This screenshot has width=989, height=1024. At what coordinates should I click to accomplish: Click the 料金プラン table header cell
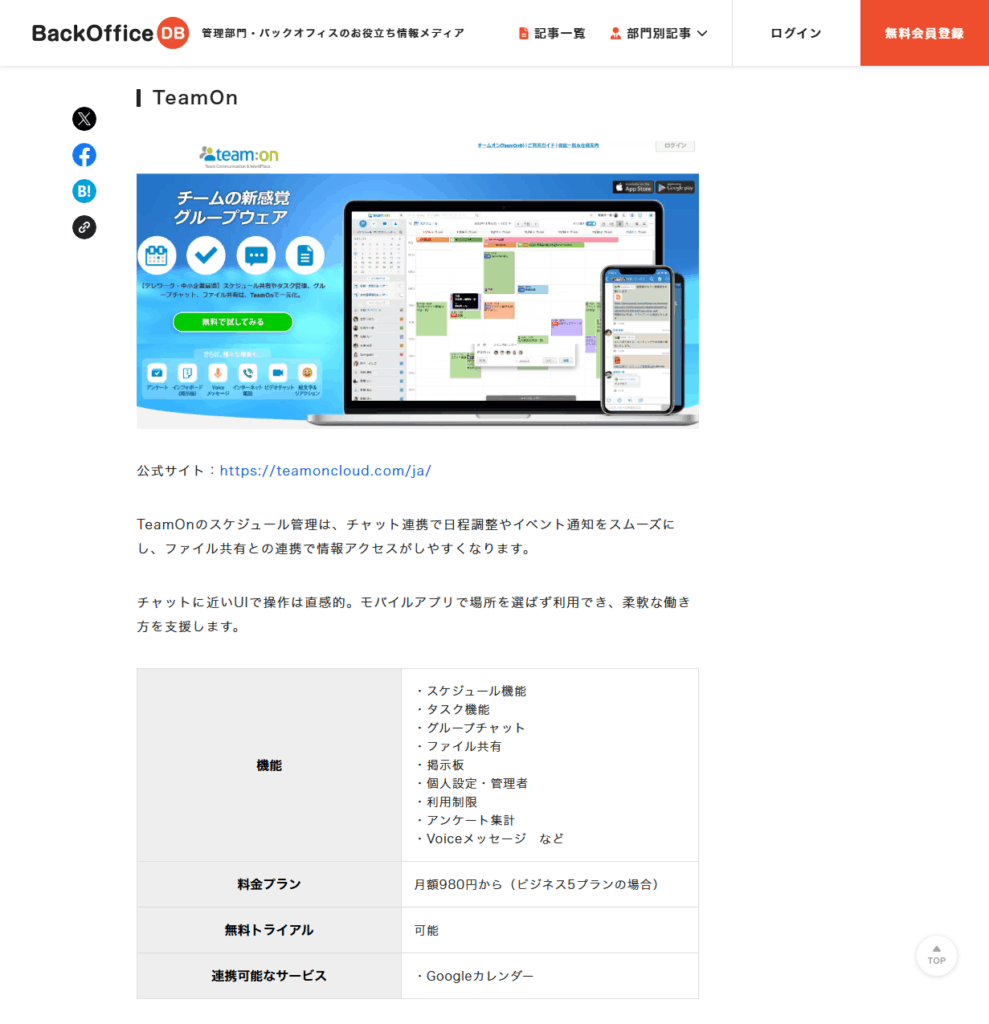point(269,884)
